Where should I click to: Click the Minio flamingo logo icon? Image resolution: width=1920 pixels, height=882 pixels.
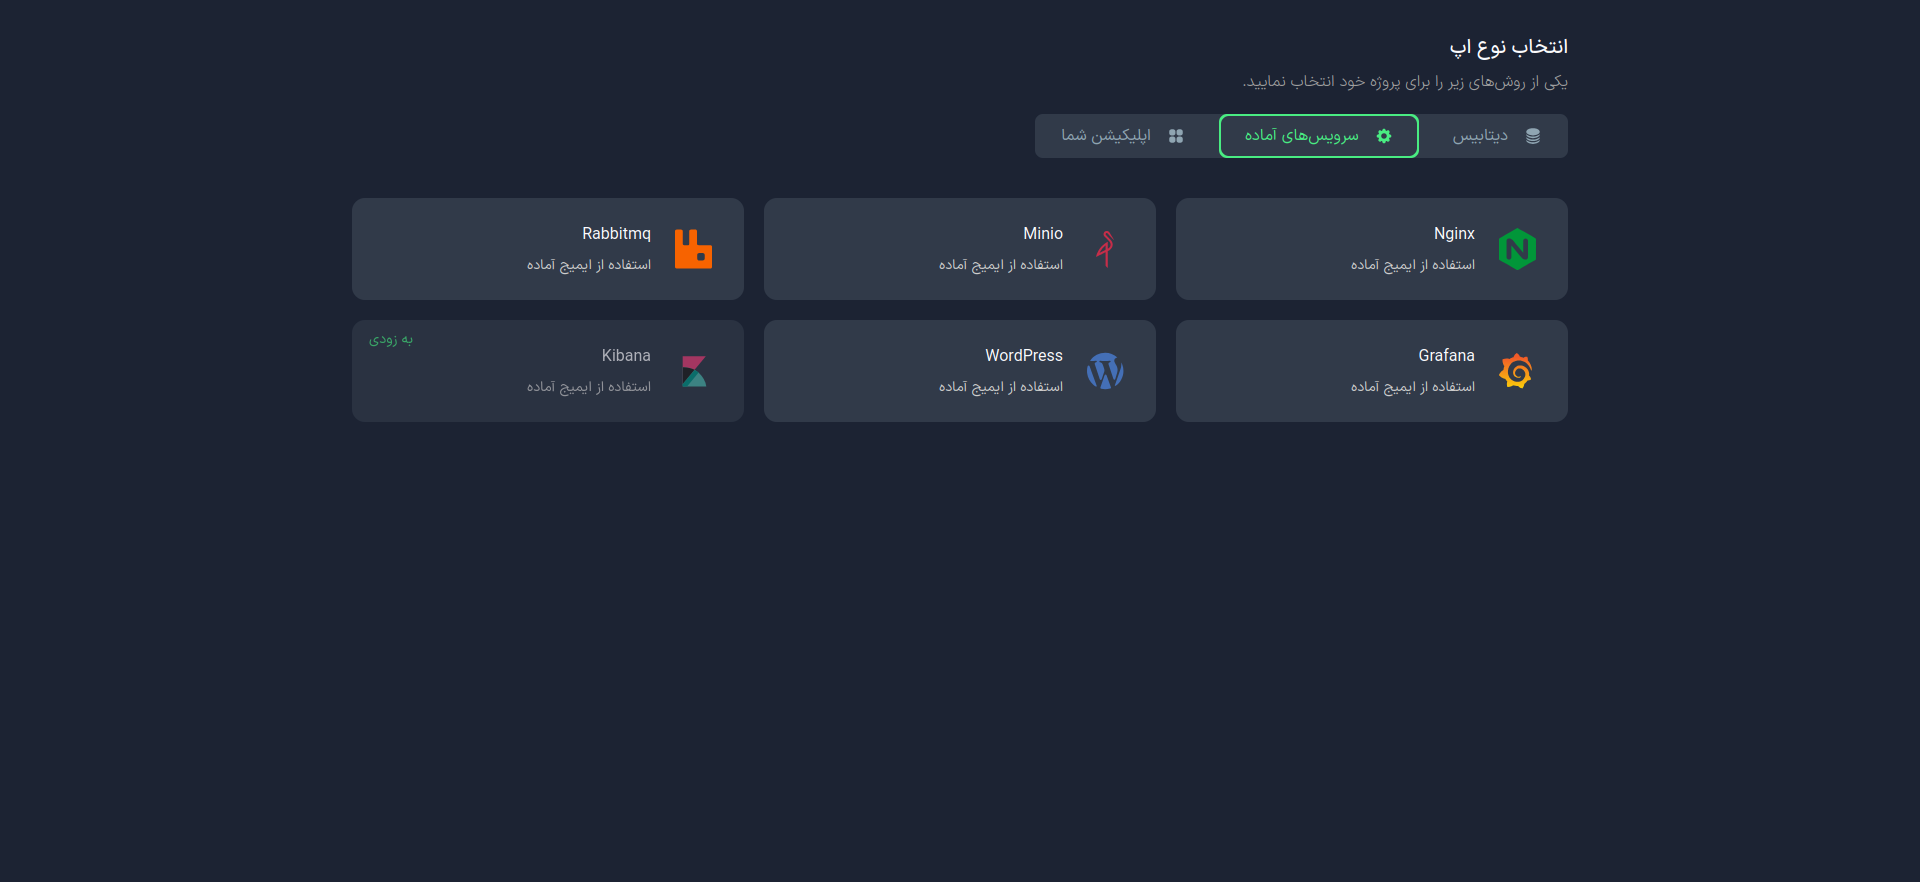point(1105,249)
